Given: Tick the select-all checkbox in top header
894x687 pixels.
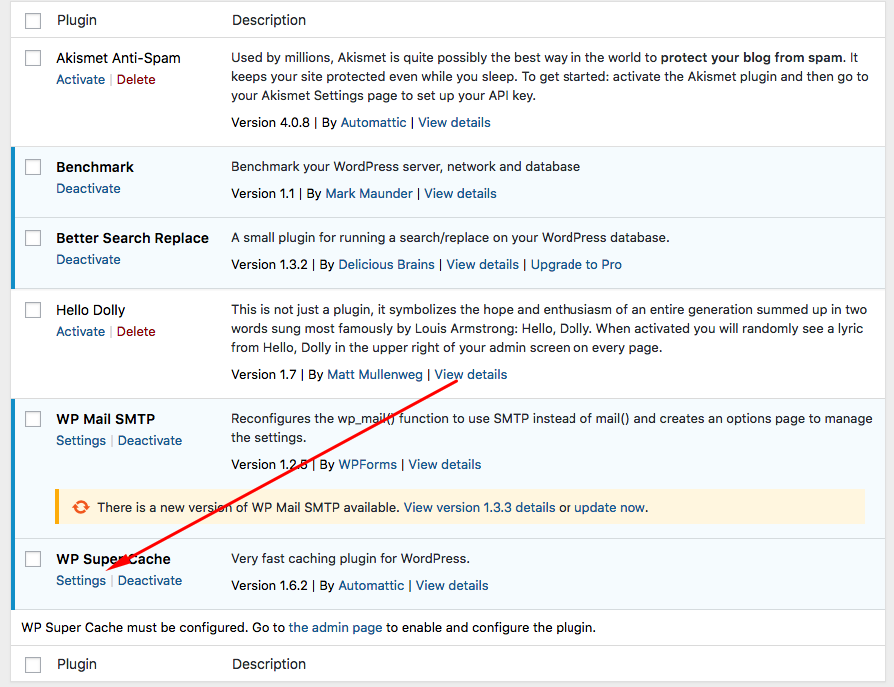Looking at the screenshot, I should 33,21.
